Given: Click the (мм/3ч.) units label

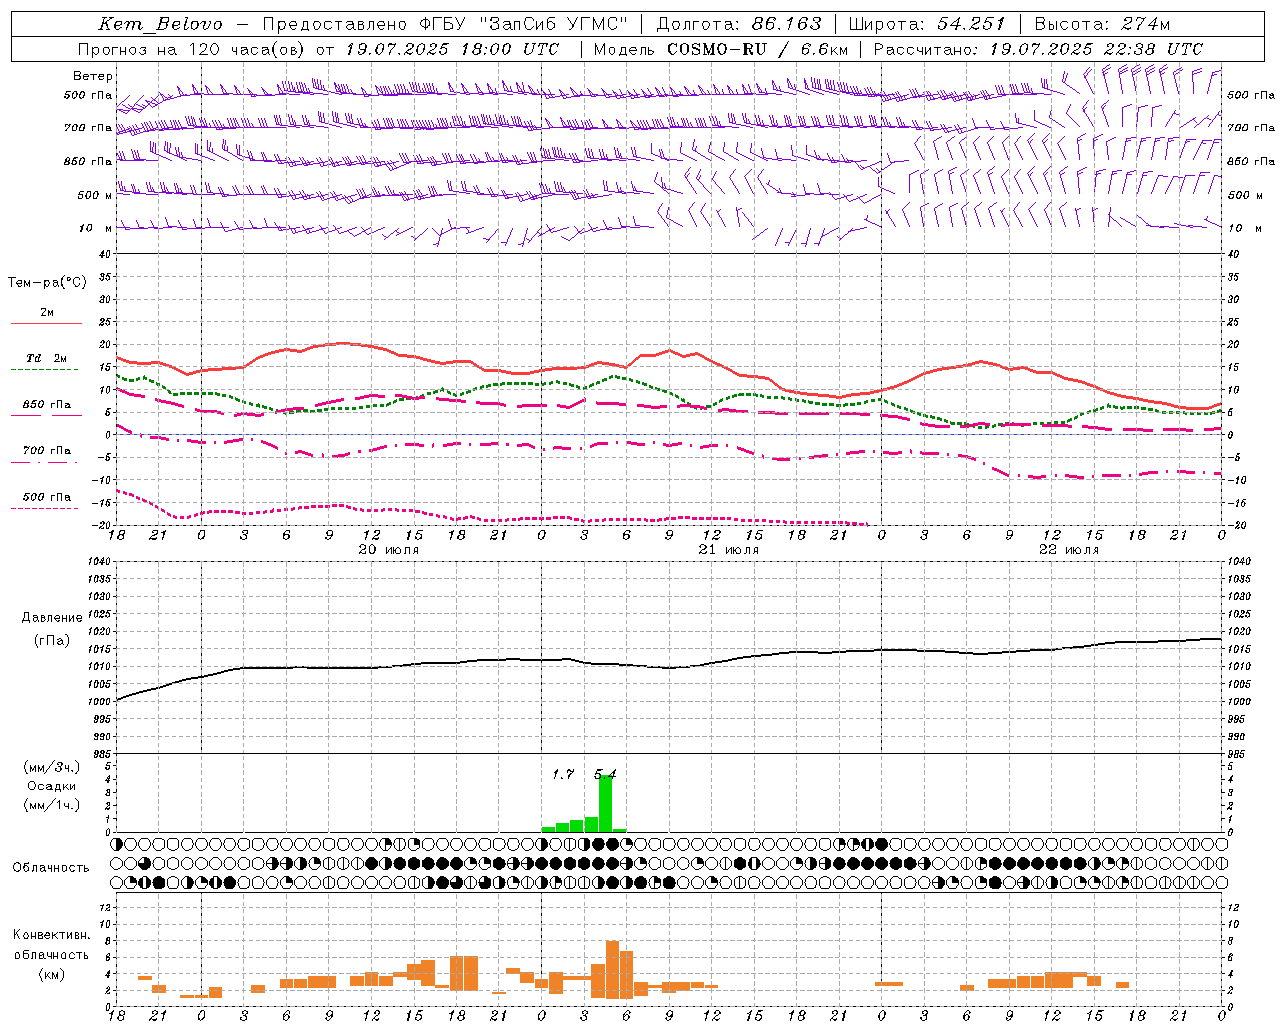Looking at the screenshot, I should (x=52, y=767).
